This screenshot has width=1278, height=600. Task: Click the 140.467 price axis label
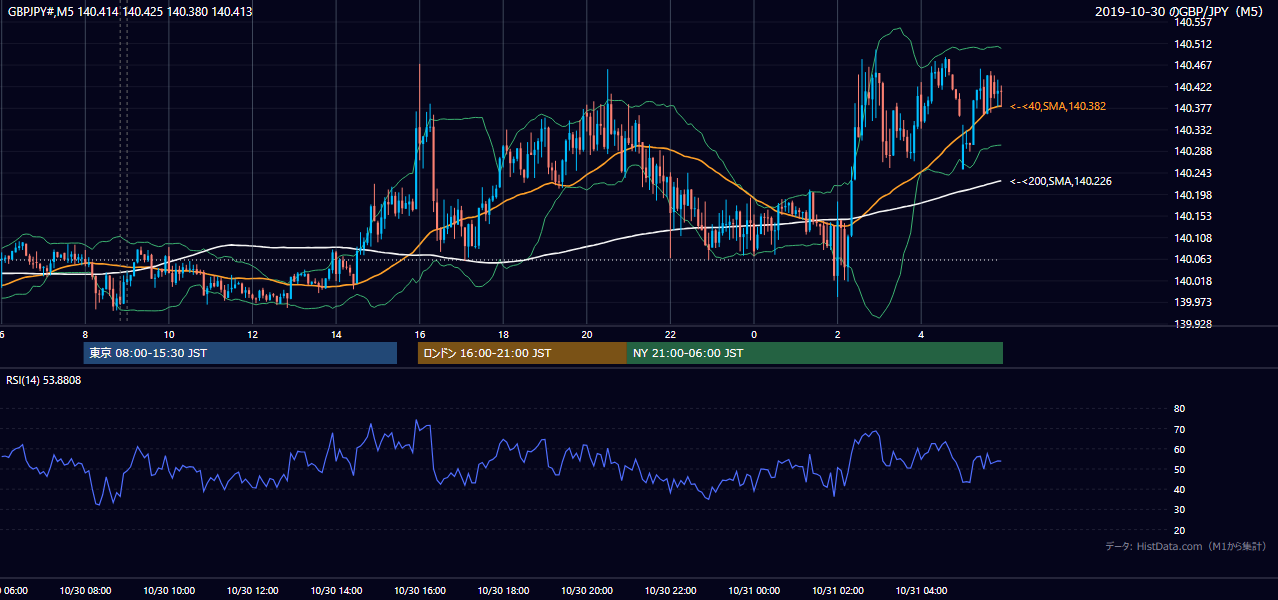point(1193,65)
